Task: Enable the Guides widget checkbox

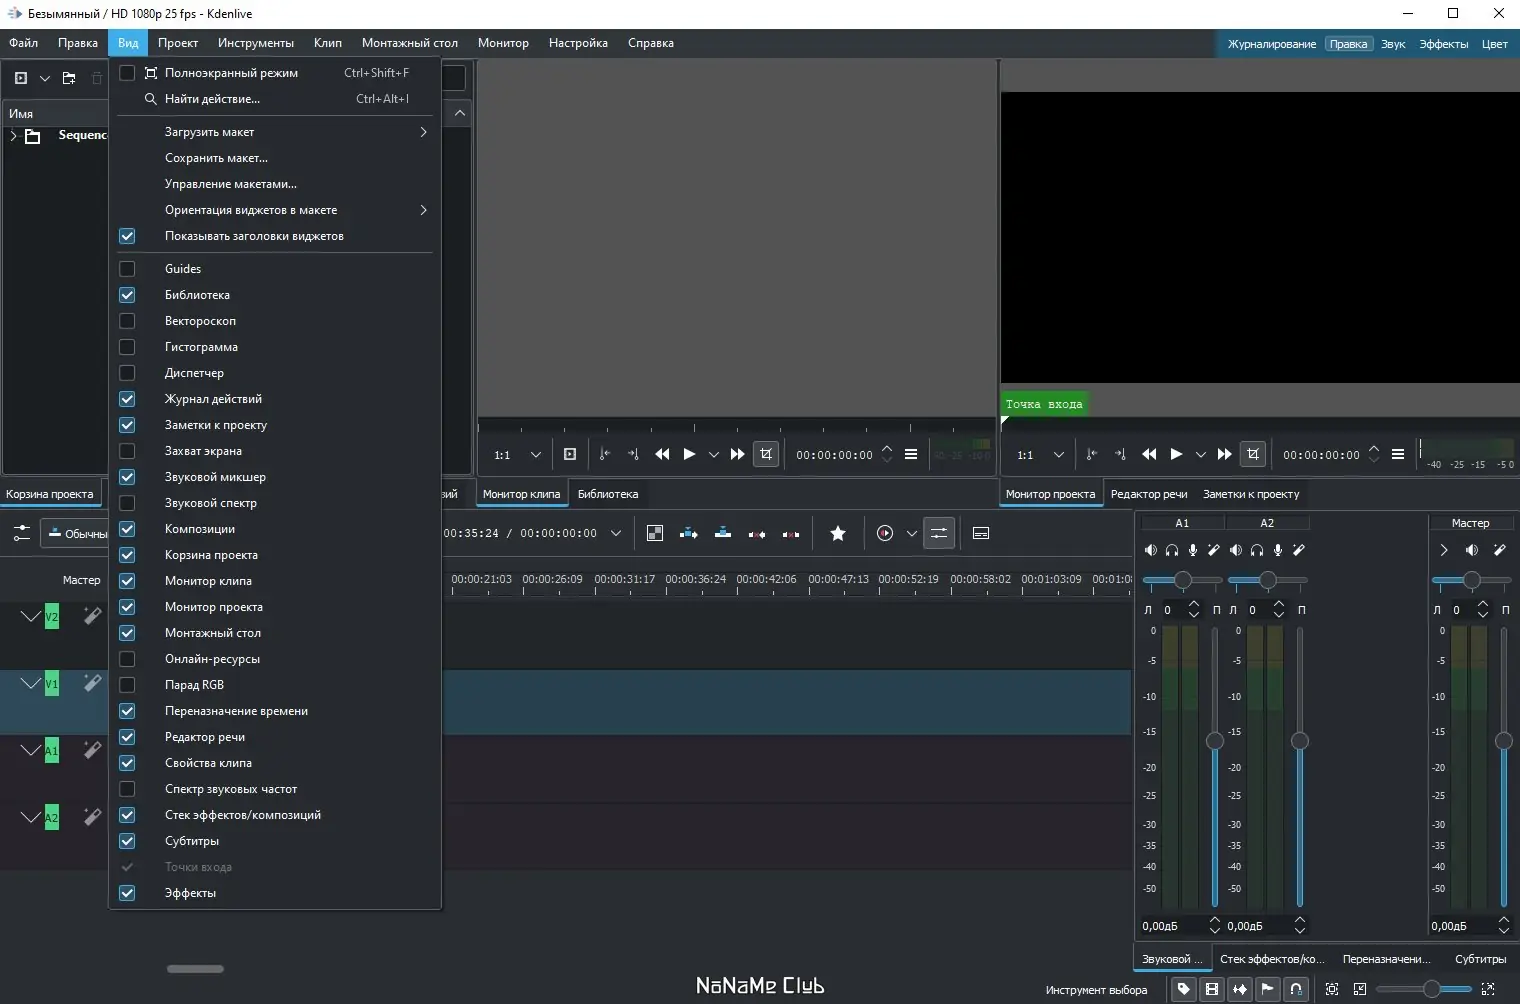Action: coord(127,269)
